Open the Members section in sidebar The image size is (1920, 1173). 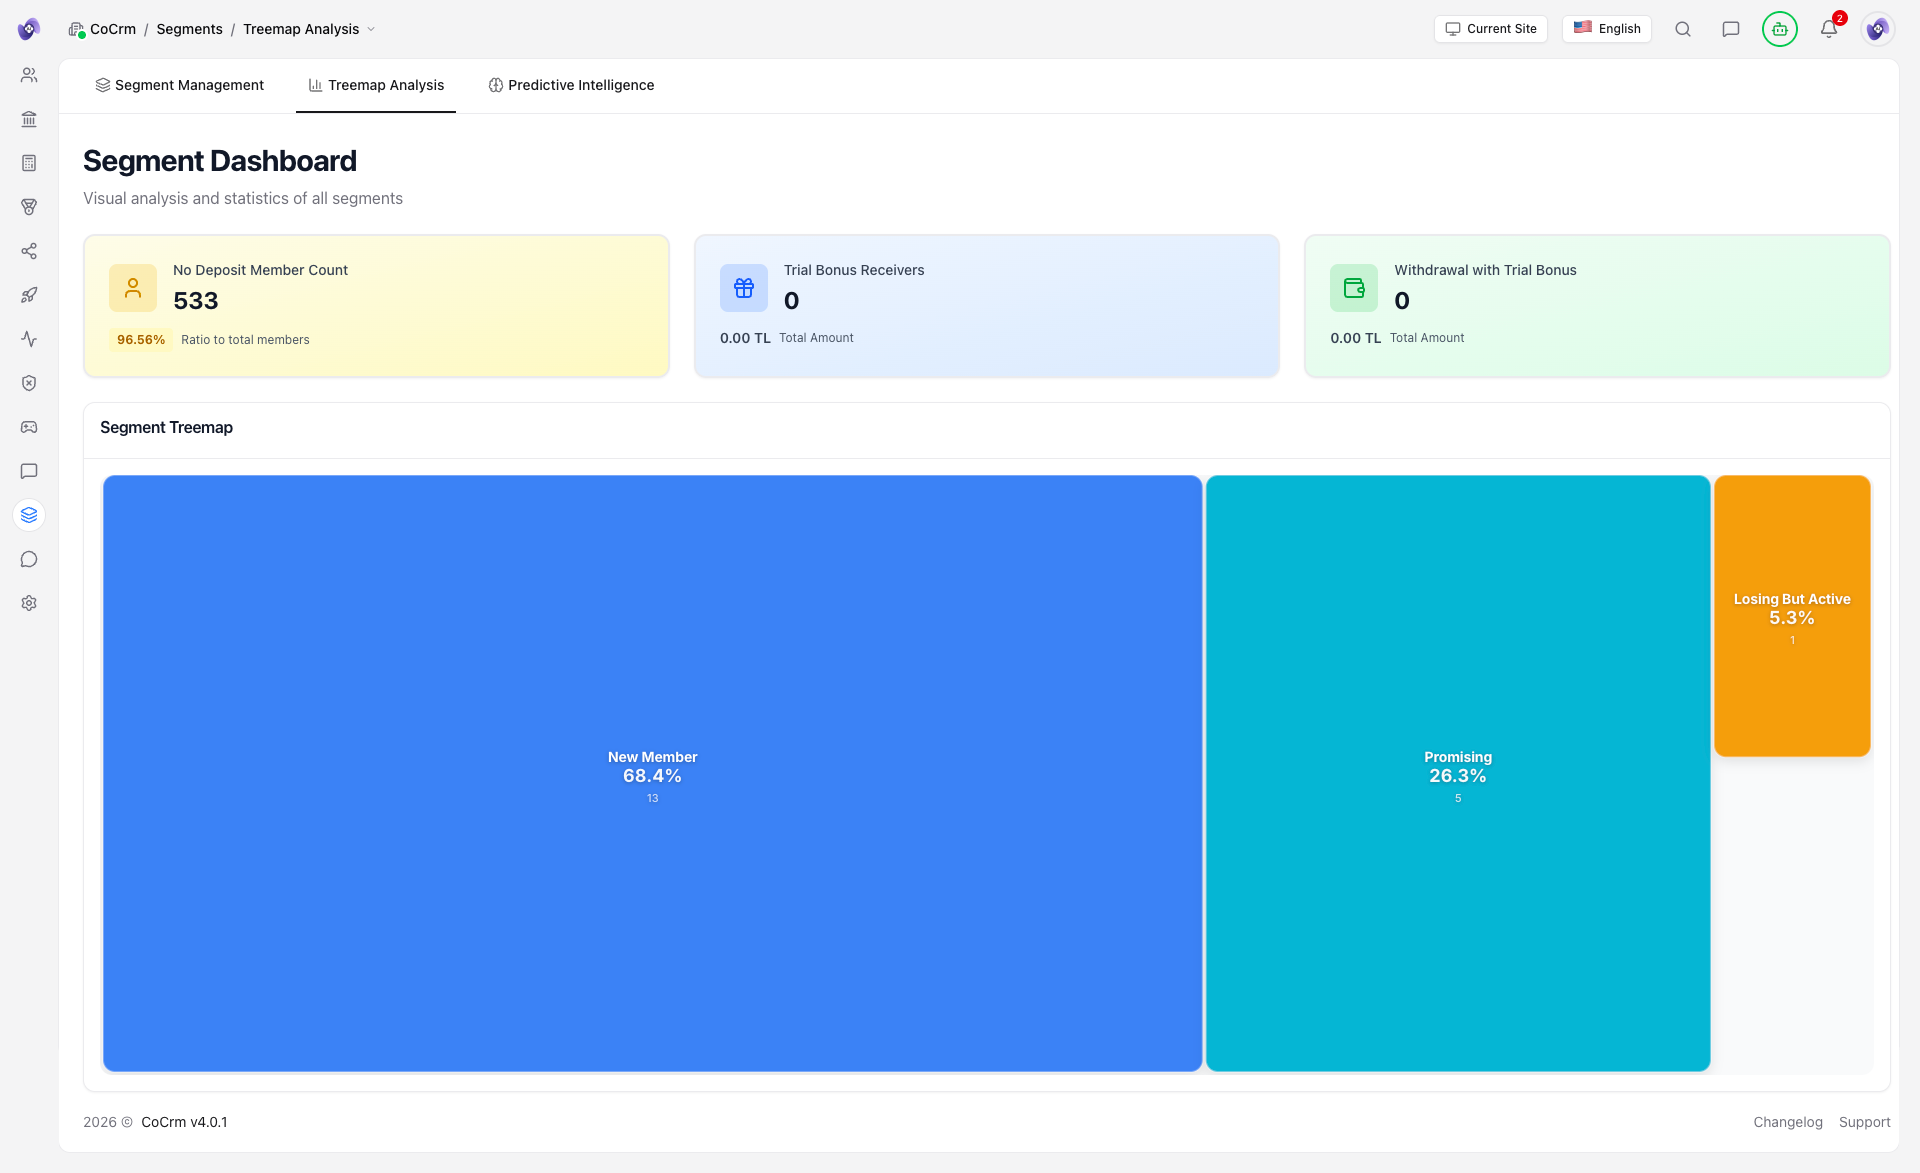pyautogui.click(x=29, y=74)
